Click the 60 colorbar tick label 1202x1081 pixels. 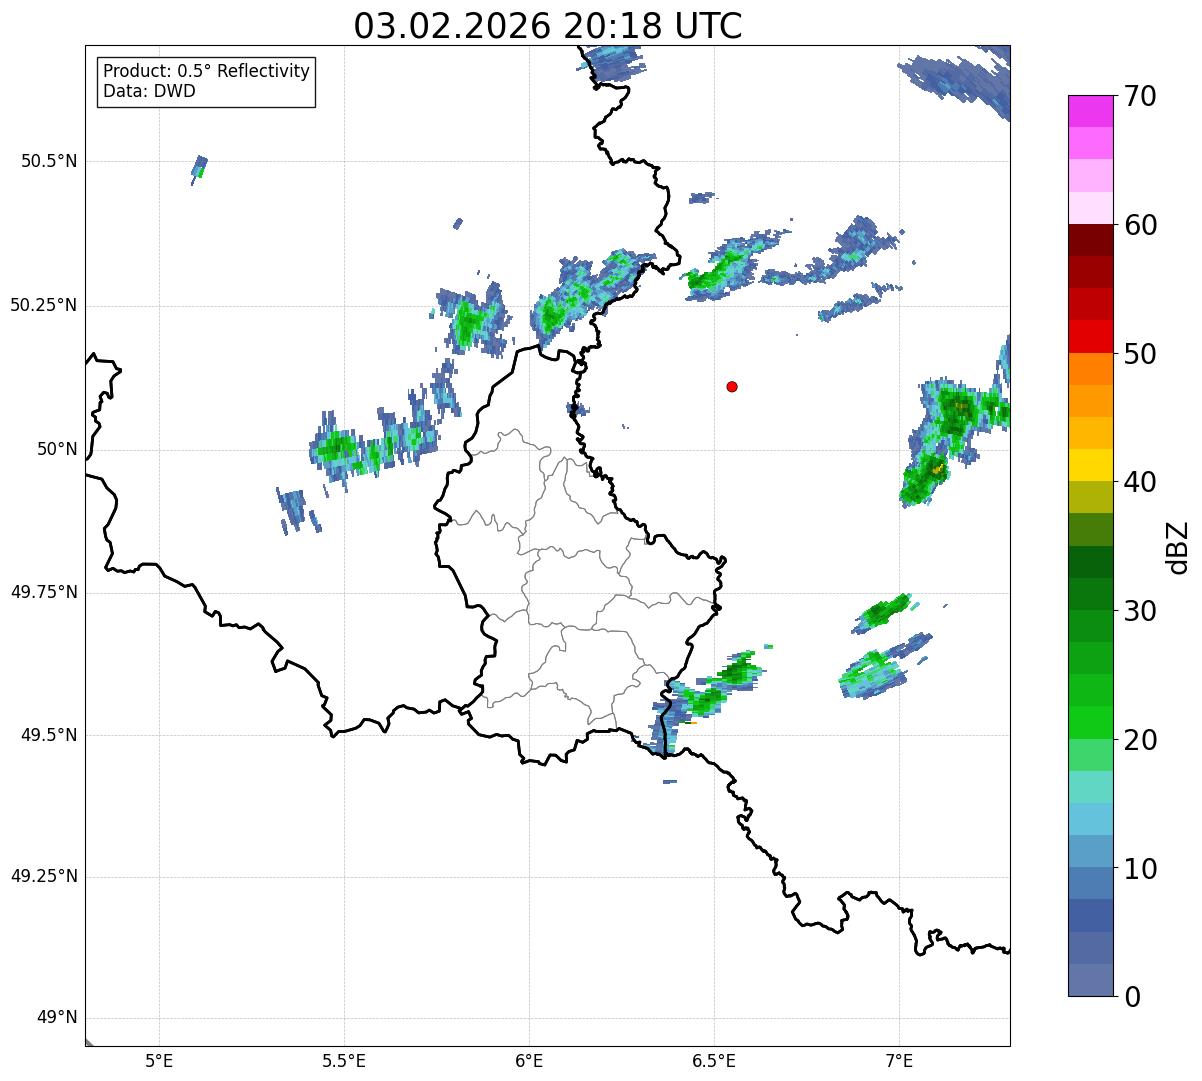[1140, 225]
